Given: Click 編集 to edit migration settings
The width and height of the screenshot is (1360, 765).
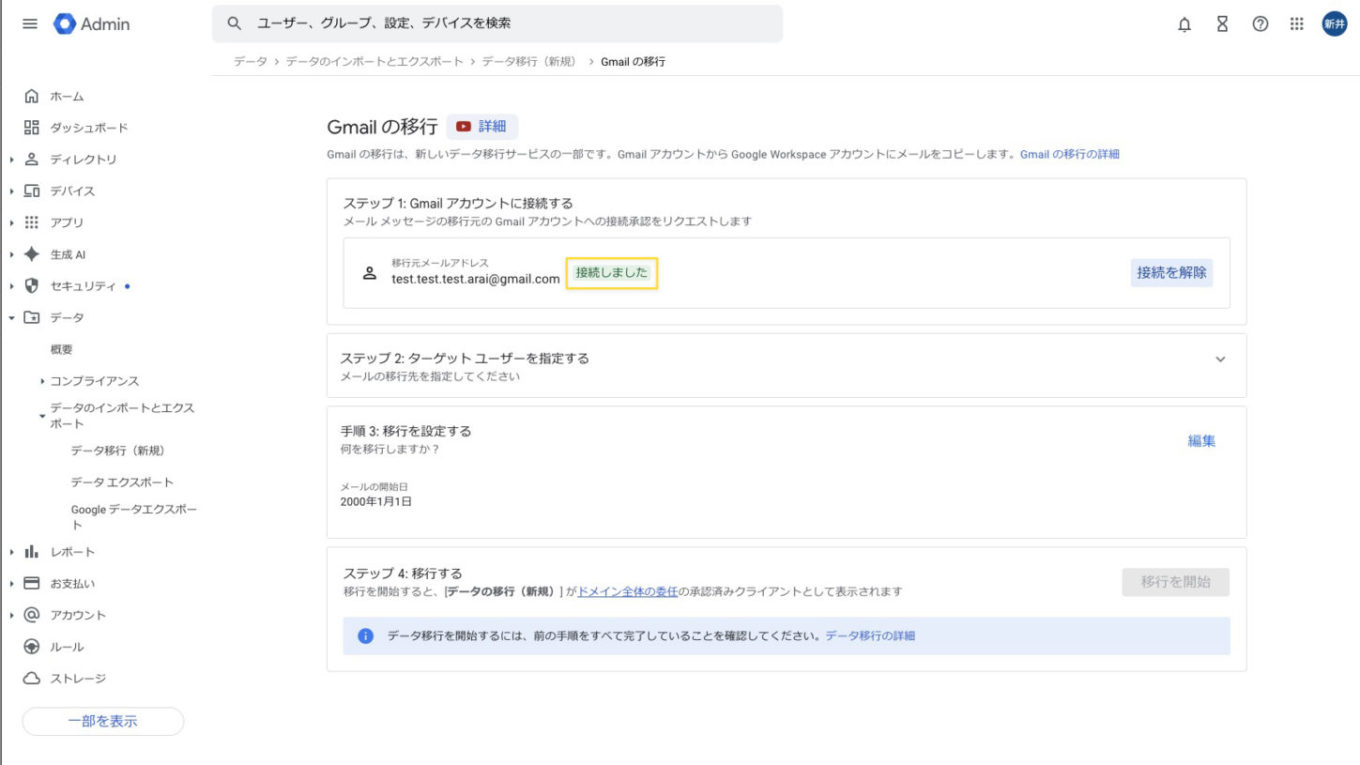Looking at the screenshot, I should (x=1201, y=441).
